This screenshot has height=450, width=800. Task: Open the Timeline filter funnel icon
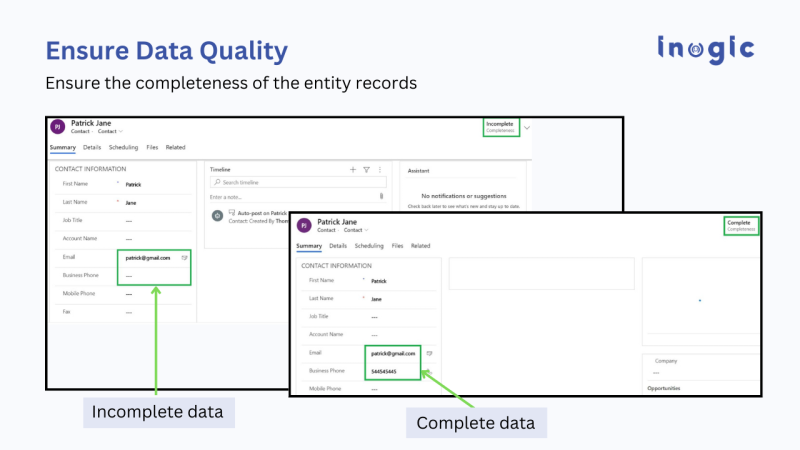point(367,170)
